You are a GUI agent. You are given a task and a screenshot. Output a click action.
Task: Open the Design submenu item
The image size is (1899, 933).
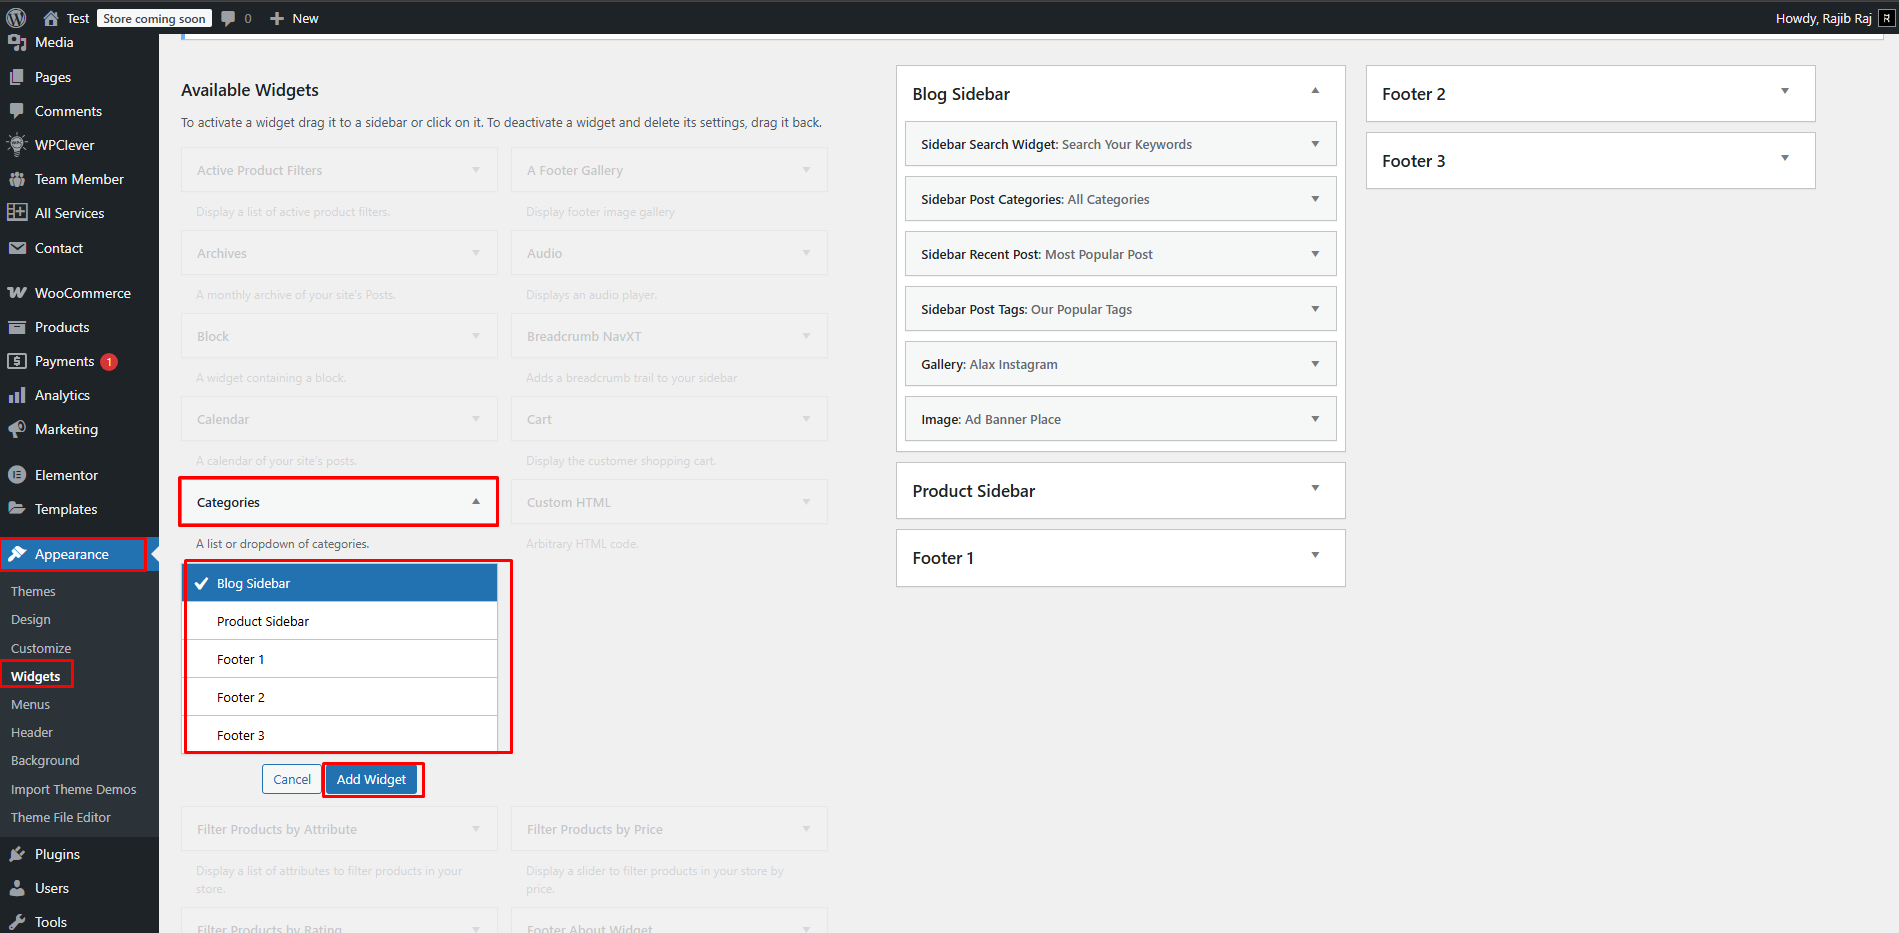pos(31,620)
